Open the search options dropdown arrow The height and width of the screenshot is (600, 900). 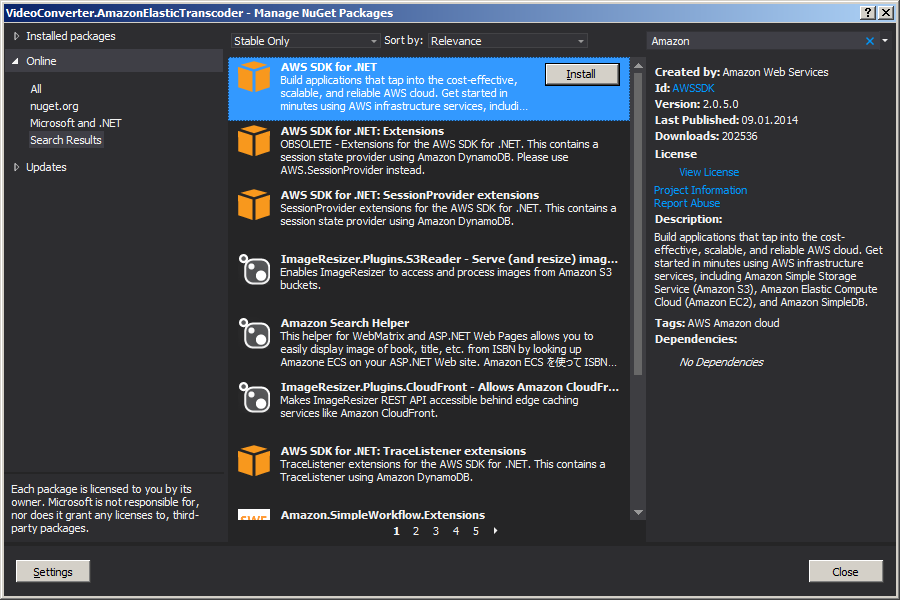[886, 40]
